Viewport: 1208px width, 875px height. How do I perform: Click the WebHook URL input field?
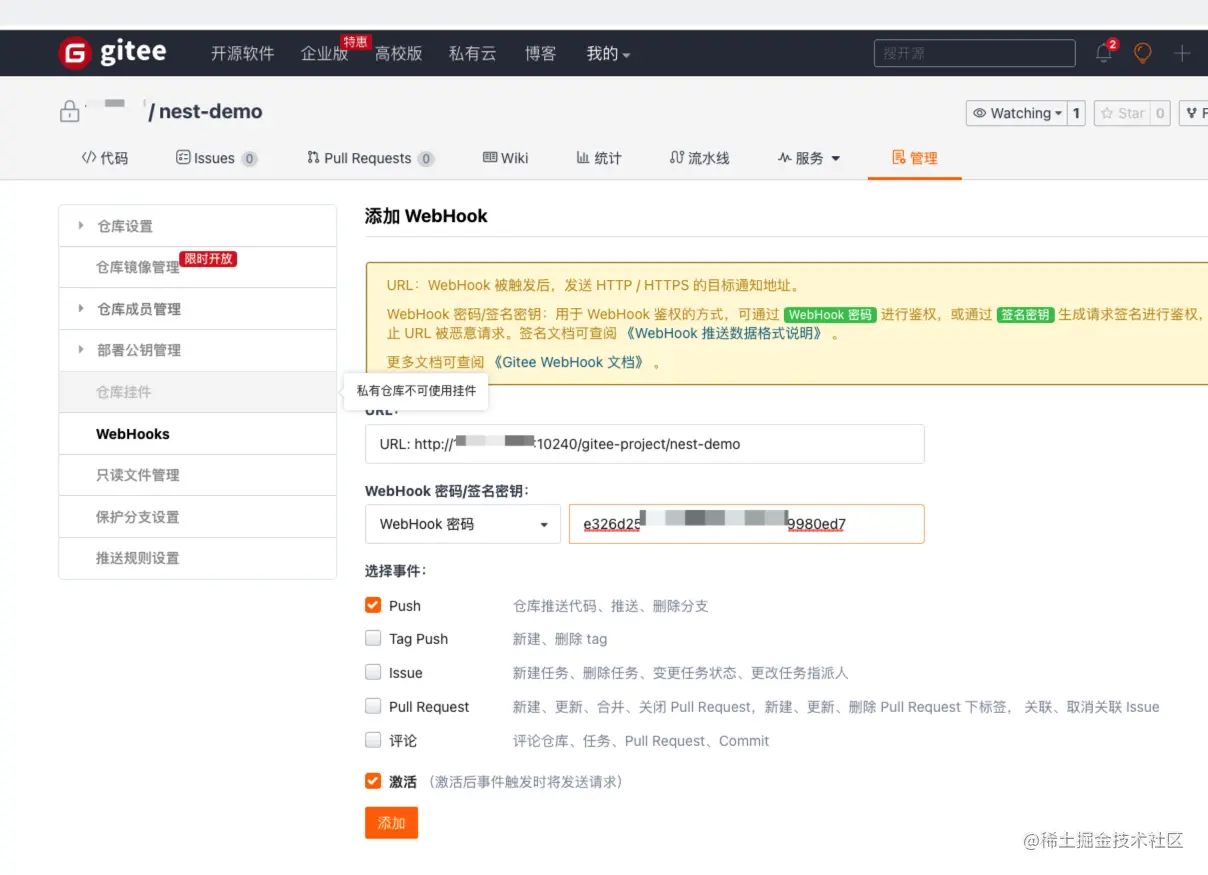coord(645,444)
